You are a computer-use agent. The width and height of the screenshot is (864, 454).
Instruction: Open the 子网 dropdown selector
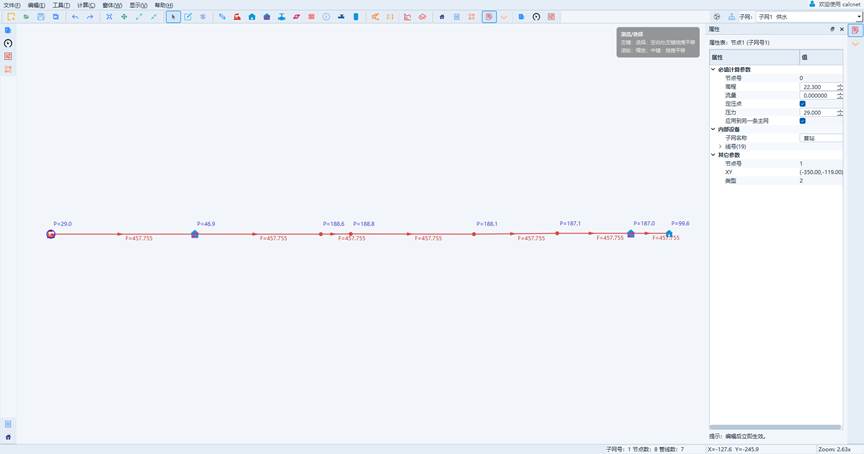pyautogui.click(x=798, y=17)
